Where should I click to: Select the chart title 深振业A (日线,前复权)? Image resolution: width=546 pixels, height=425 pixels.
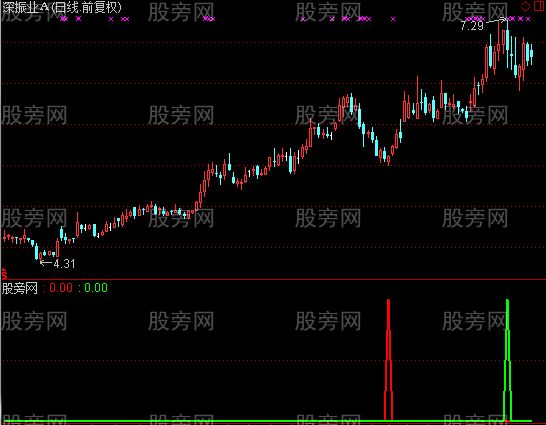(62, 7)
